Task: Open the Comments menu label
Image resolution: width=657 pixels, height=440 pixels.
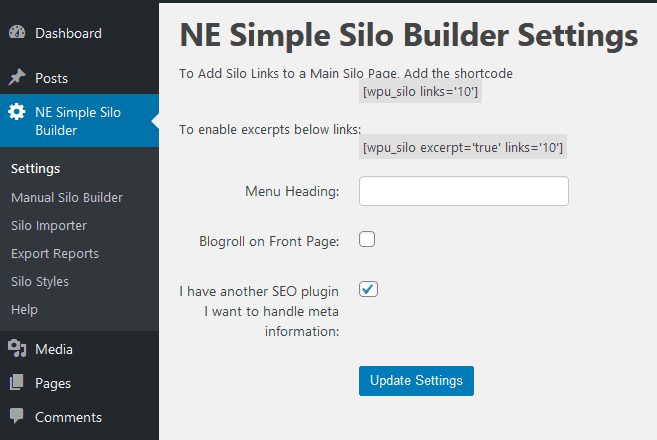Action: coord(68,417)
